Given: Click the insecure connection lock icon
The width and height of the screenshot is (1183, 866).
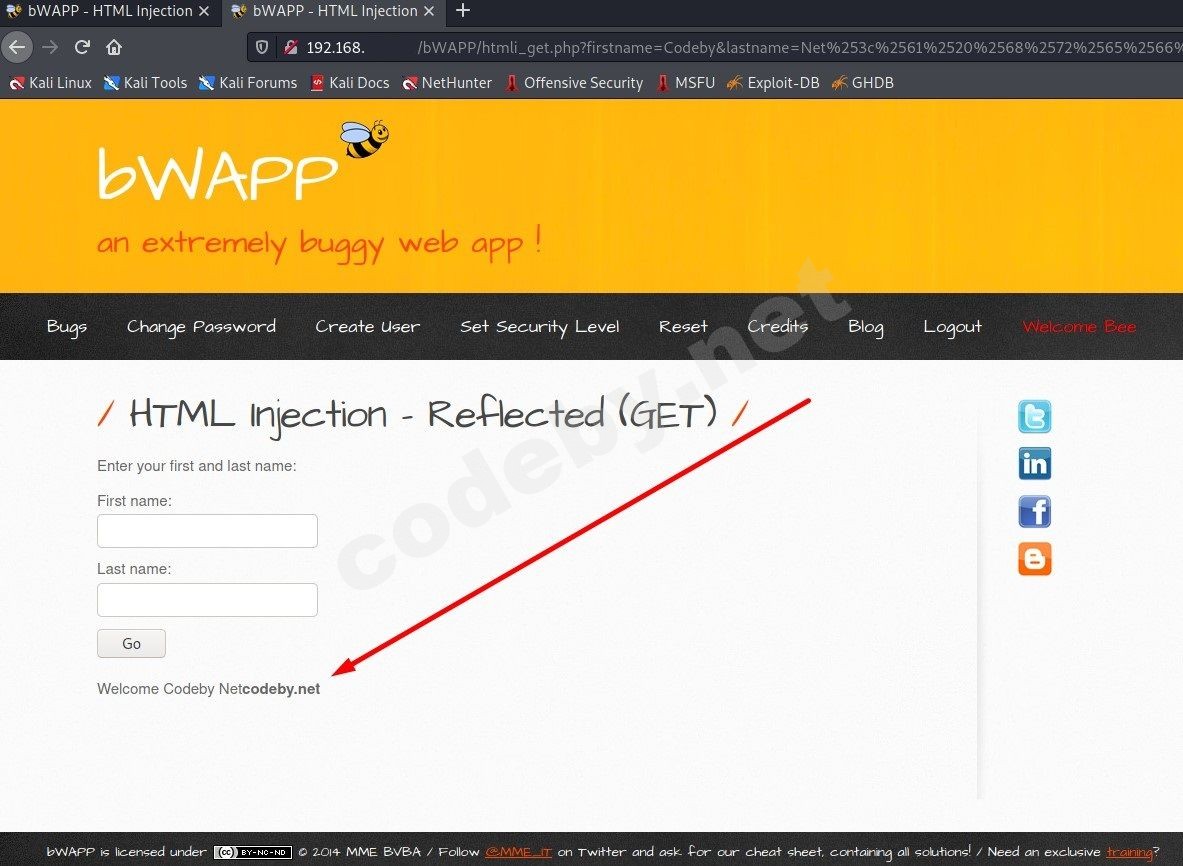Looking at the screenshot, I should 290,48.
